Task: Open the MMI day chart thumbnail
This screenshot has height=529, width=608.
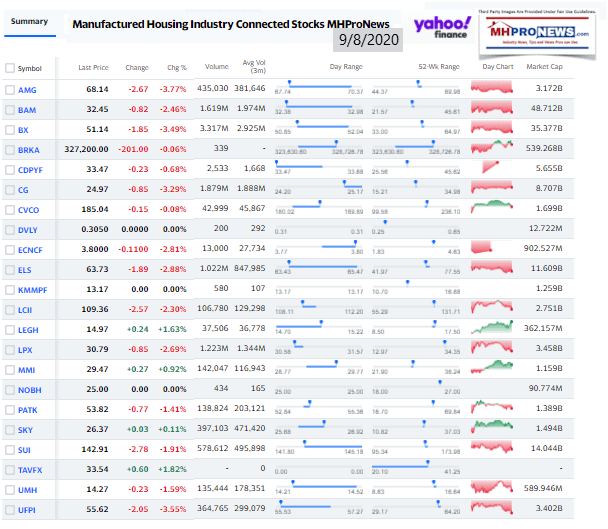Action: coord(492,367)
